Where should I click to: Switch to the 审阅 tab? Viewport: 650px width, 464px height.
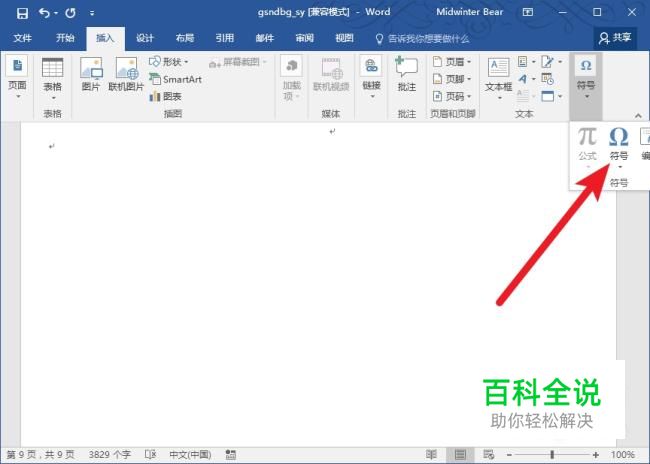304,38
